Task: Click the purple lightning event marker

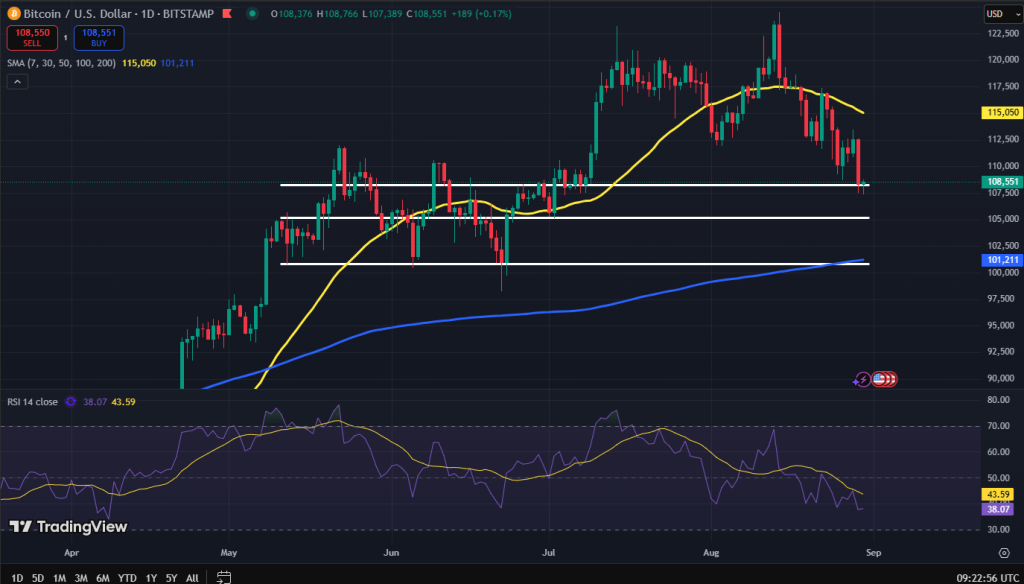Action: (862, 379)
